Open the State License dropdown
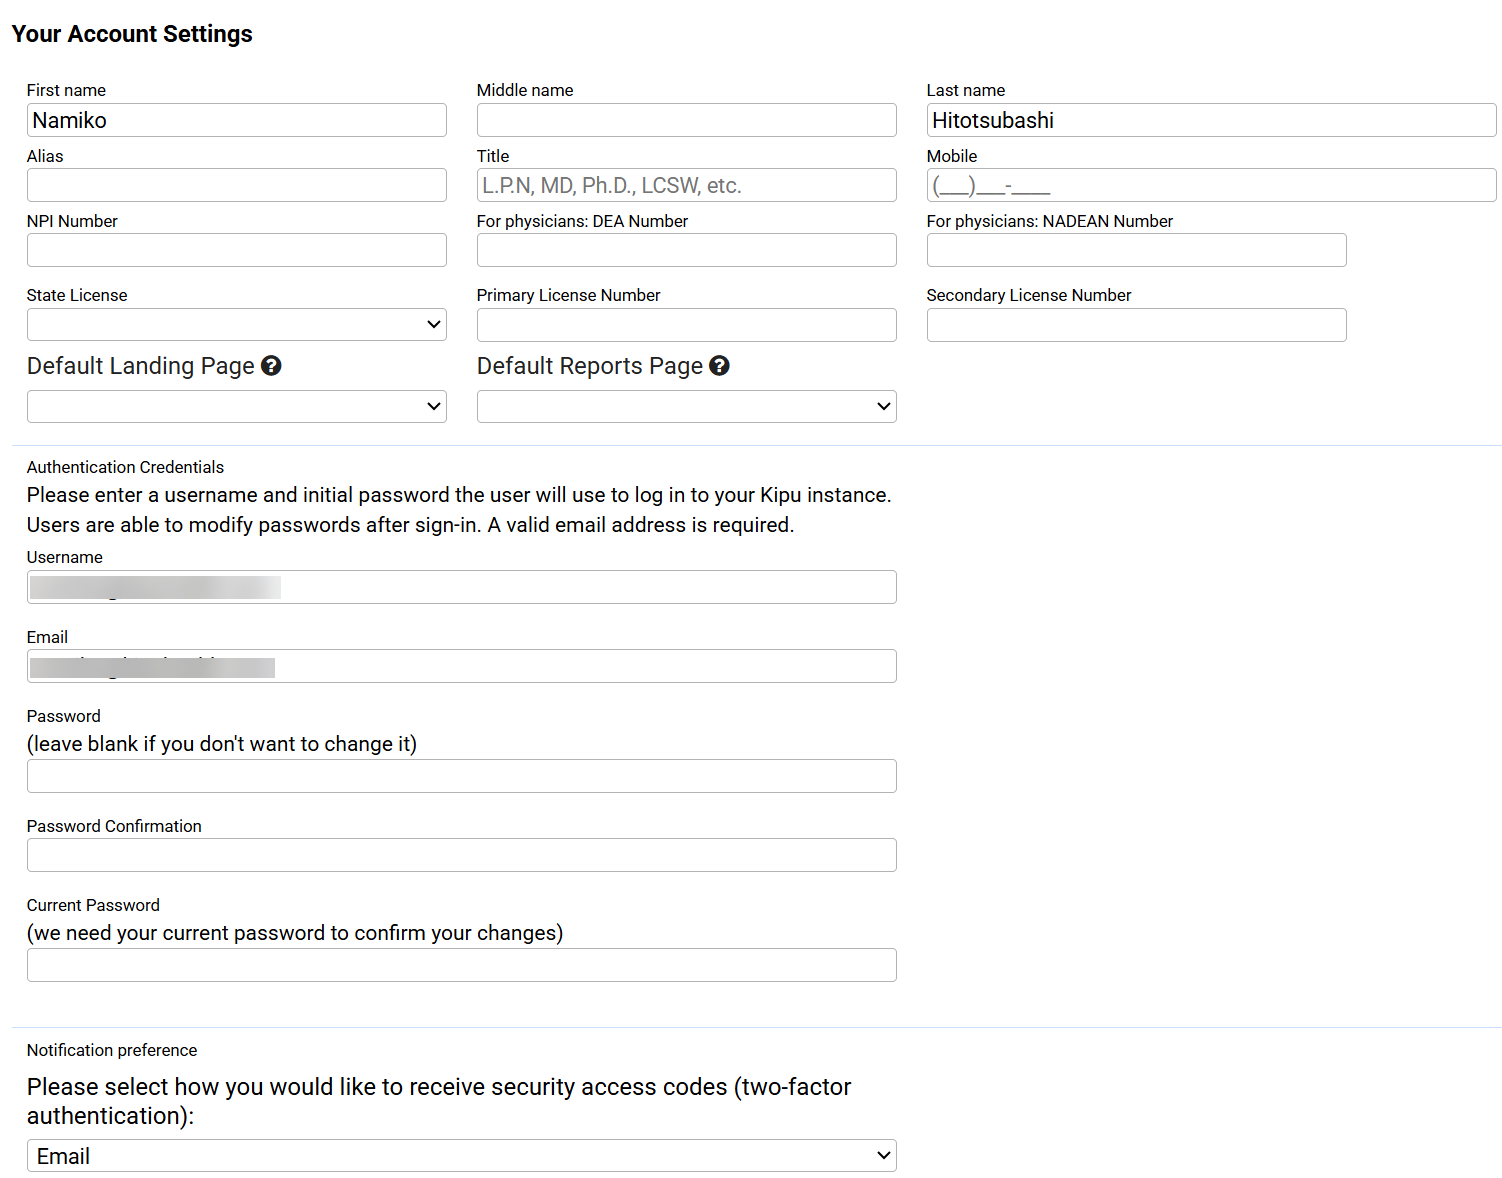This screenshot has width=1502, height=1178. tap(236, 324)
